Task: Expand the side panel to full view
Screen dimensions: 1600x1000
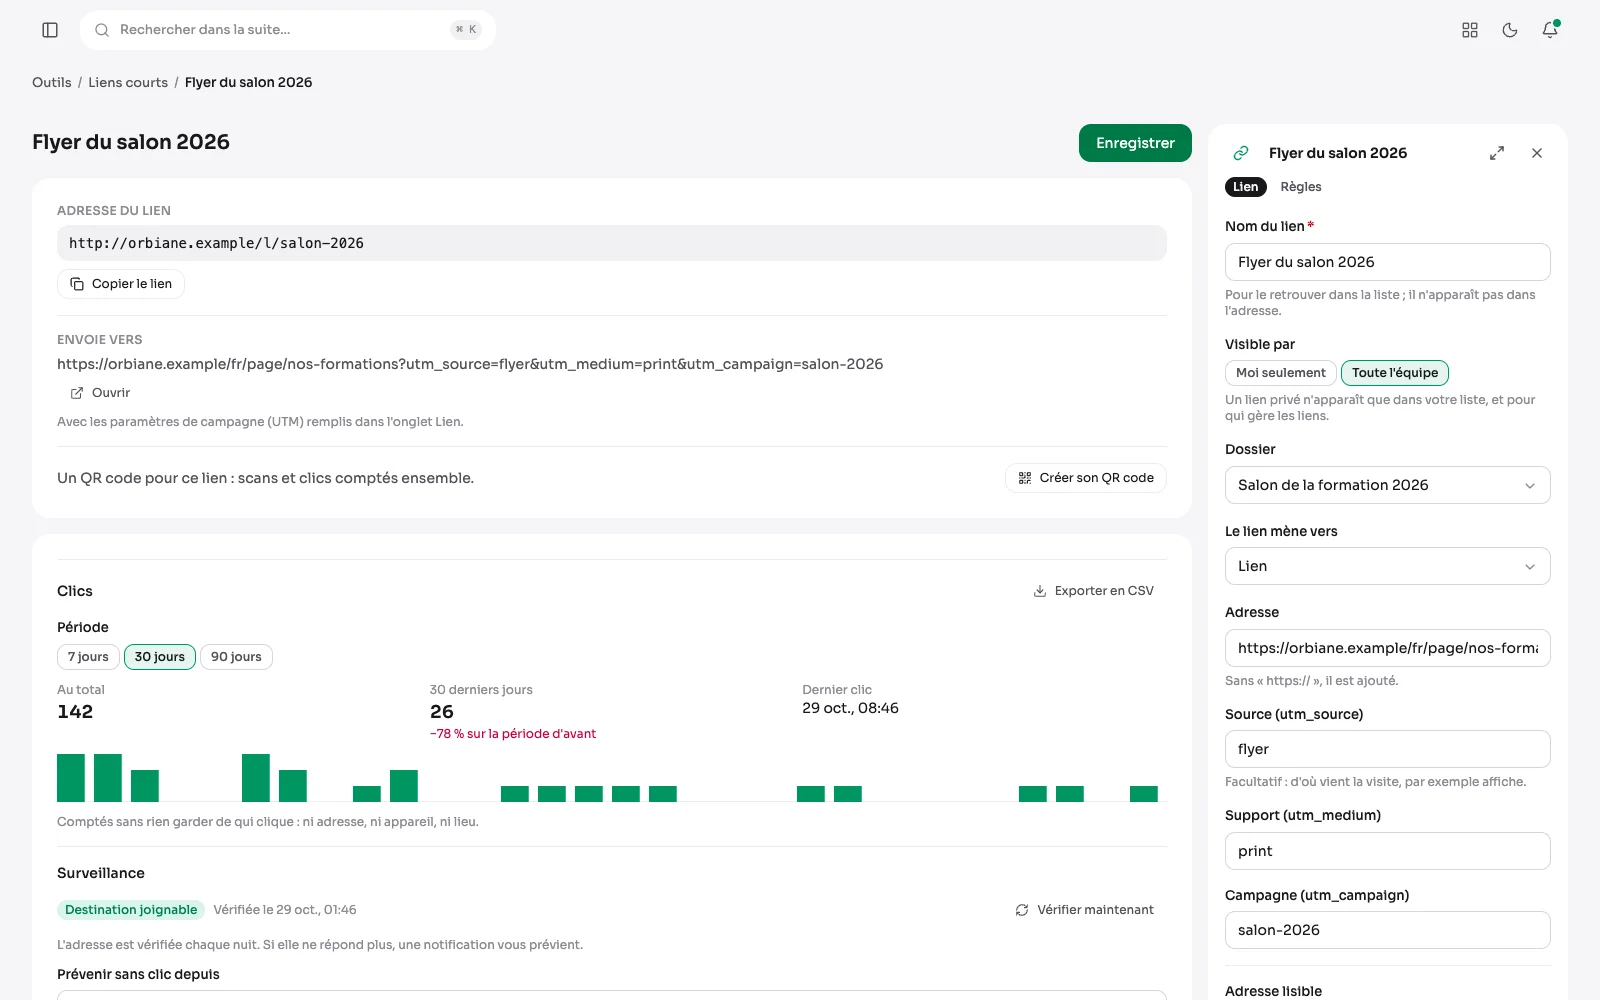Action: 1497,153
